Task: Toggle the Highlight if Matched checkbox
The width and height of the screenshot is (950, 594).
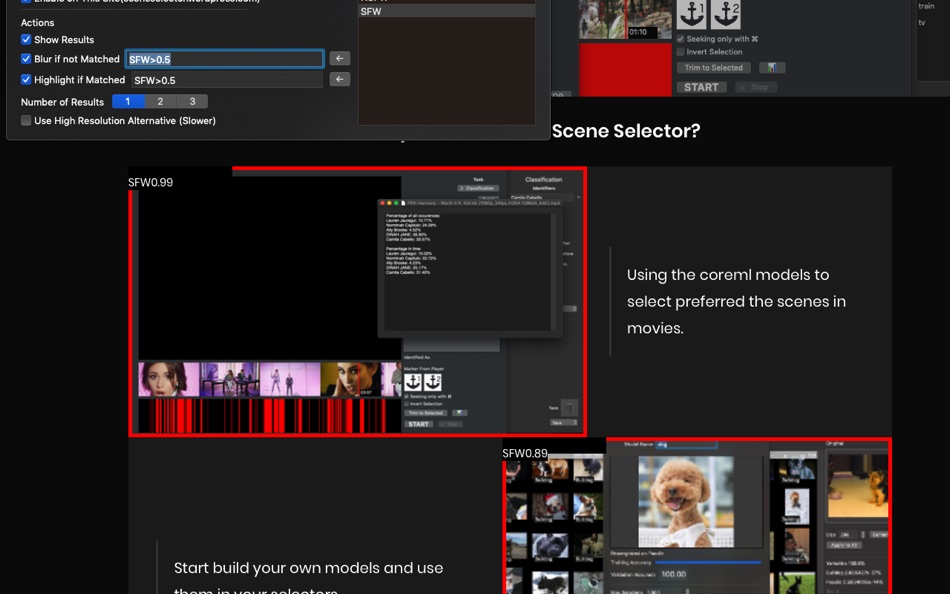Action: click(x=26, y=79)
